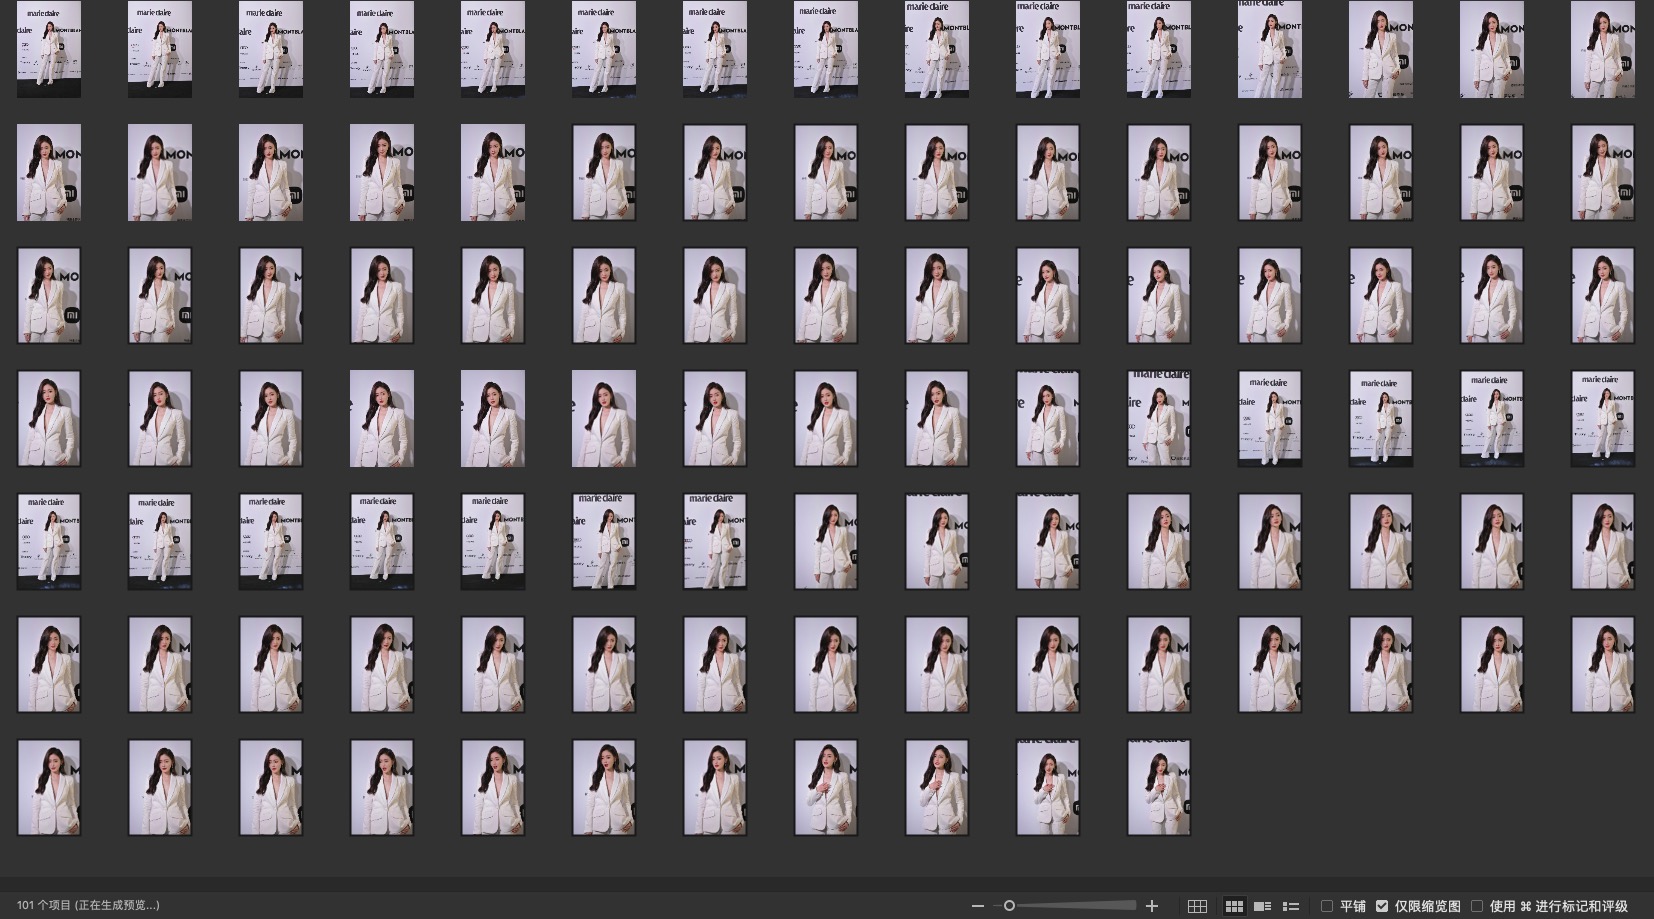The width and height of the screenshot is (1654, 919).
Task: Select the first thumbnail in the top row
Action: coord(49,49)
